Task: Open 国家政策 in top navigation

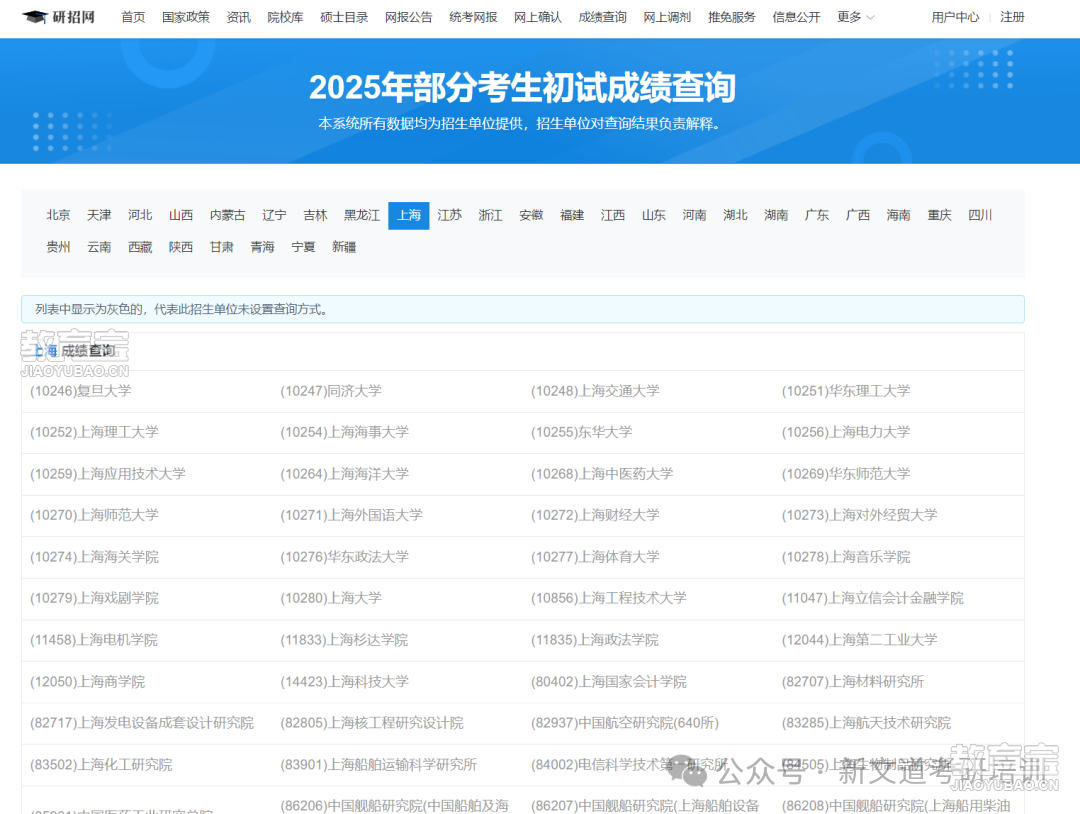Action: click(x=186, y=17)
